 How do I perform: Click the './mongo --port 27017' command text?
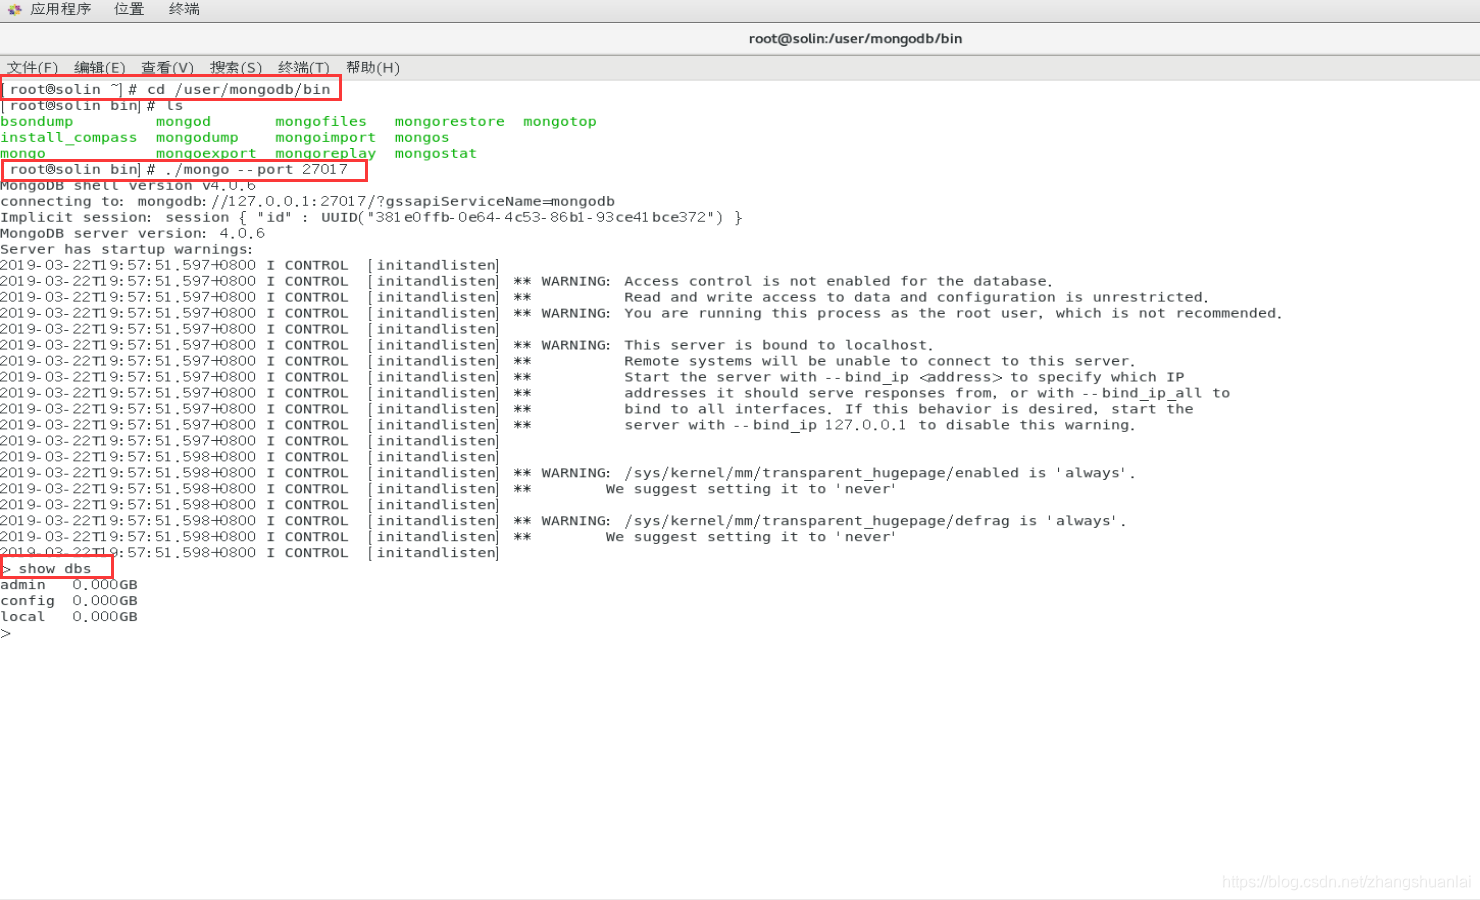click(256, 169)
